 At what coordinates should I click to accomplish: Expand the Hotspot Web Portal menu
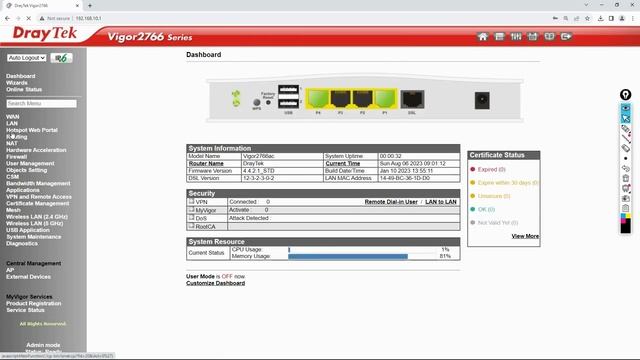32,130
